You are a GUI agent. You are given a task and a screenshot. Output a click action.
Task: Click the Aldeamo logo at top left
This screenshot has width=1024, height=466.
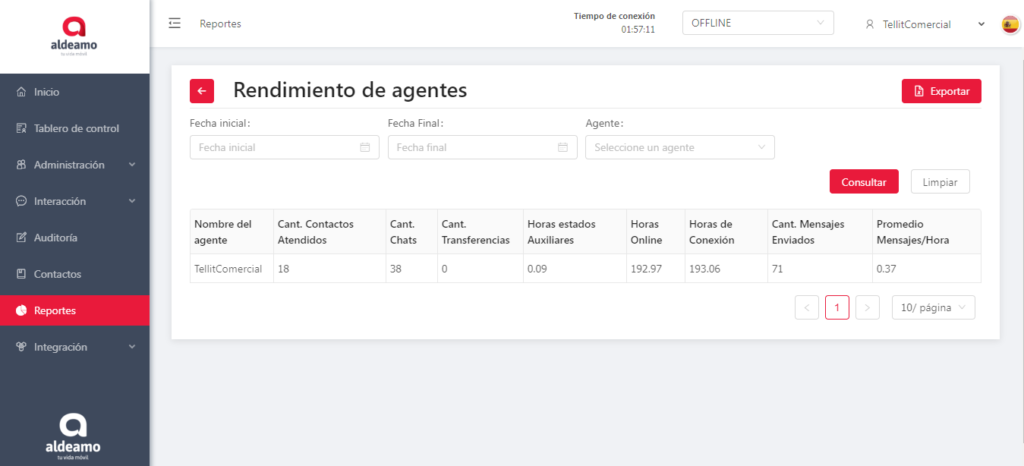tap(74, 36)
